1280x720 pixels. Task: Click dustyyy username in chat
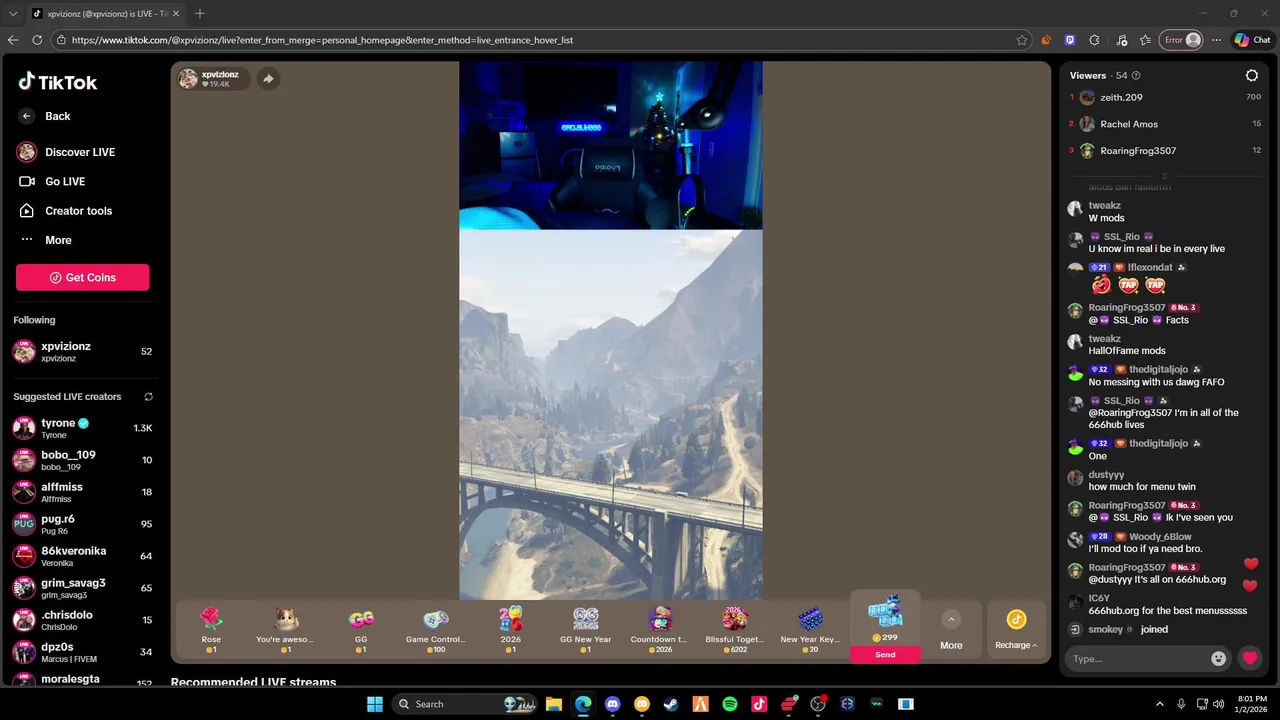point(1106,475)
